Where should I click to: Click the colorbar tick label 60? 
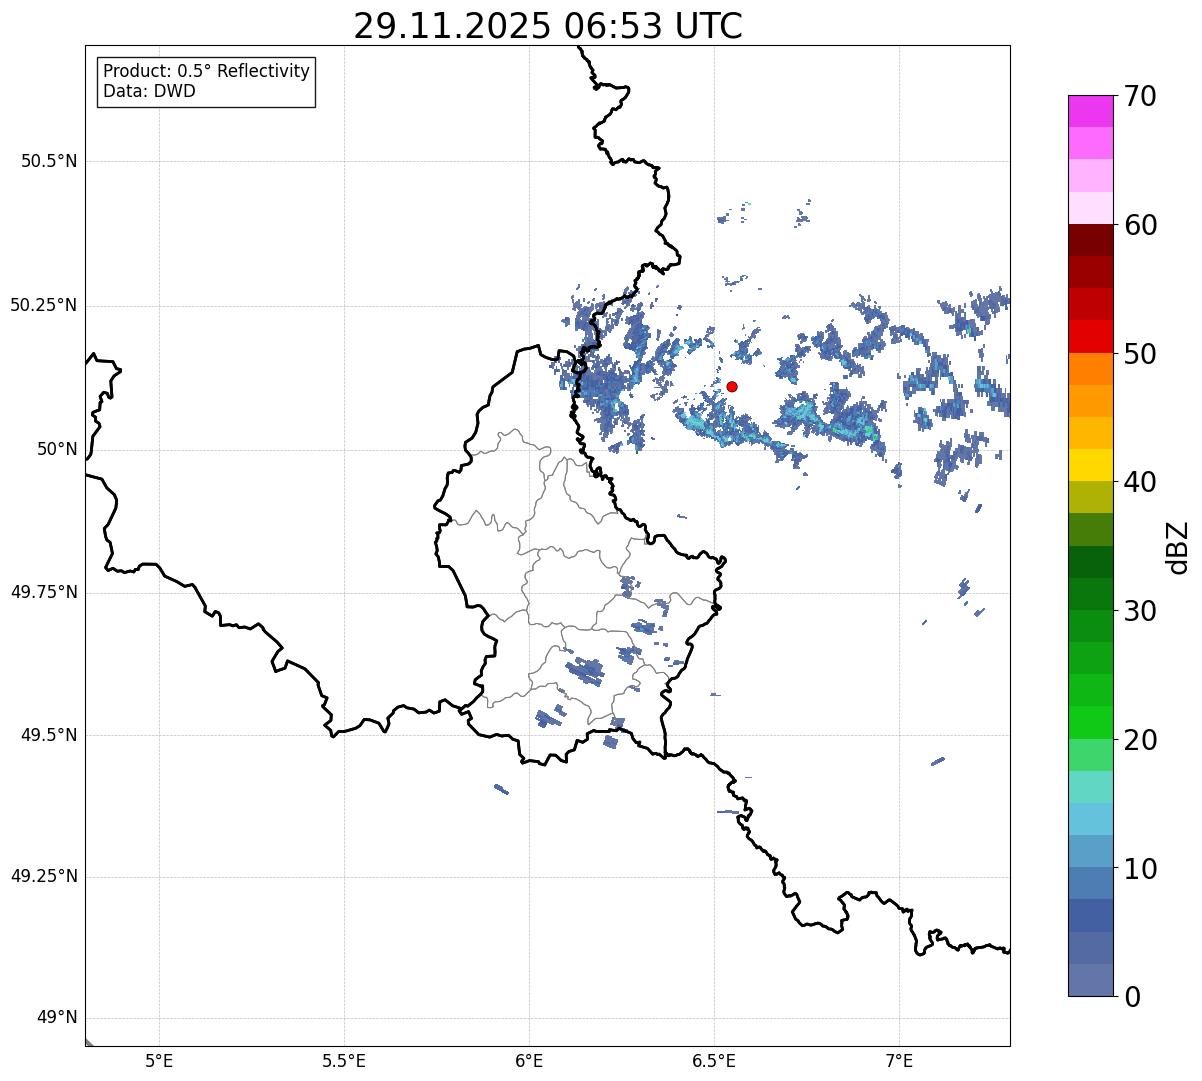(1140, 225)
